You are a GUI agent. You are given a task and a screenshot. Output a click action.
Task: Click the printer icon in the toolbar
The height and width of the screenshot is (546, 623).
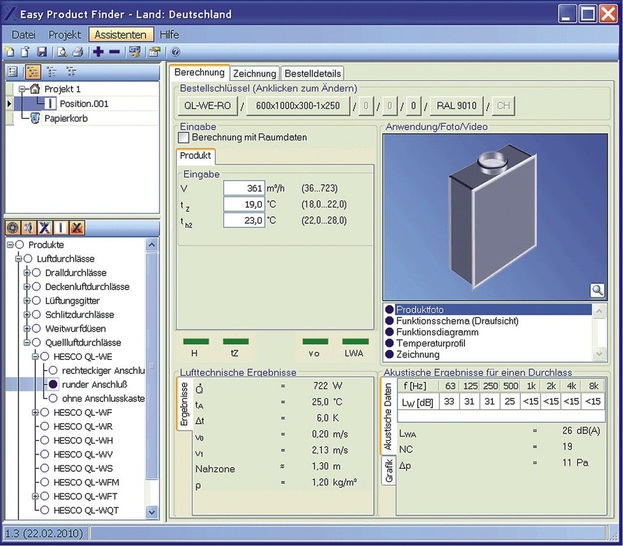[x=76, y=51]
